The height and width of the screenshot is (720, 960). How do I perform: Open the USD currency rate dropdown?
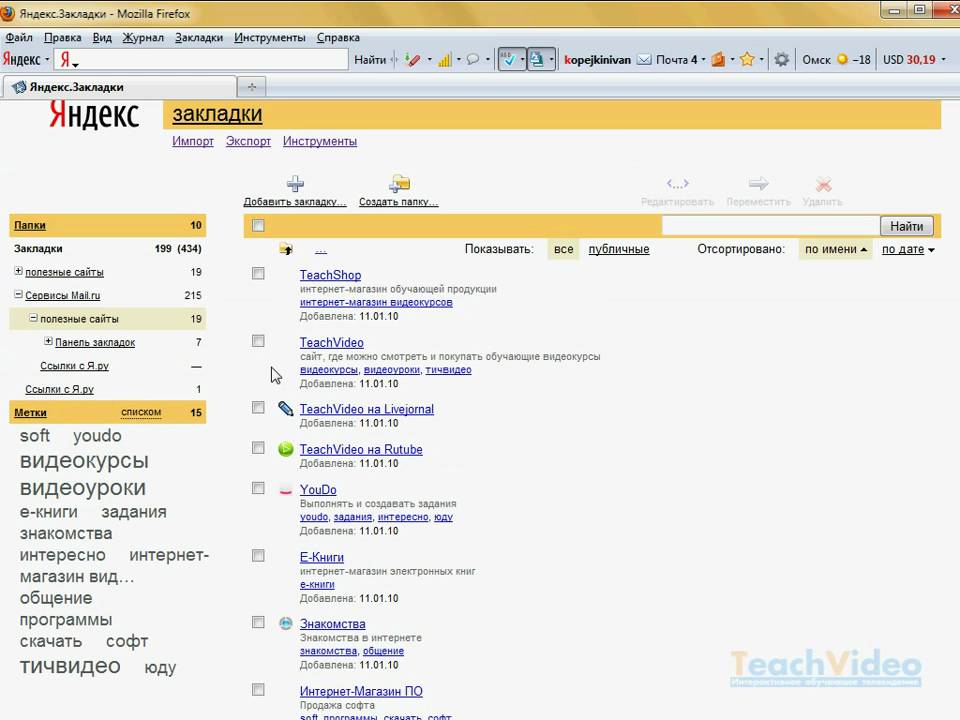[943, 59]
